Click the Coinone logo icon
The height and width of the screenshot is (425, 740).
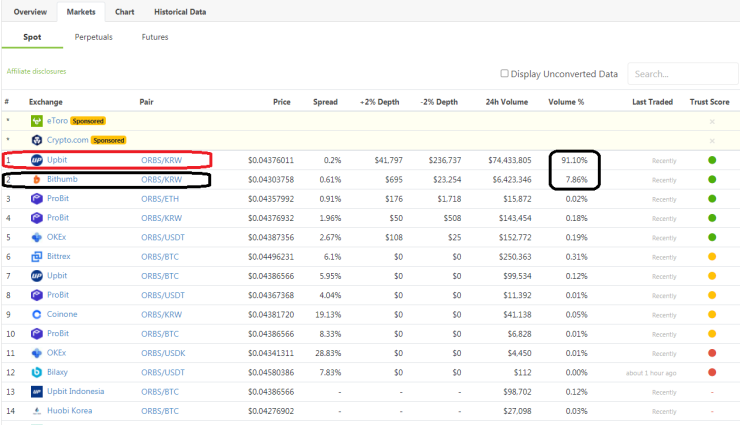point(36,315)
